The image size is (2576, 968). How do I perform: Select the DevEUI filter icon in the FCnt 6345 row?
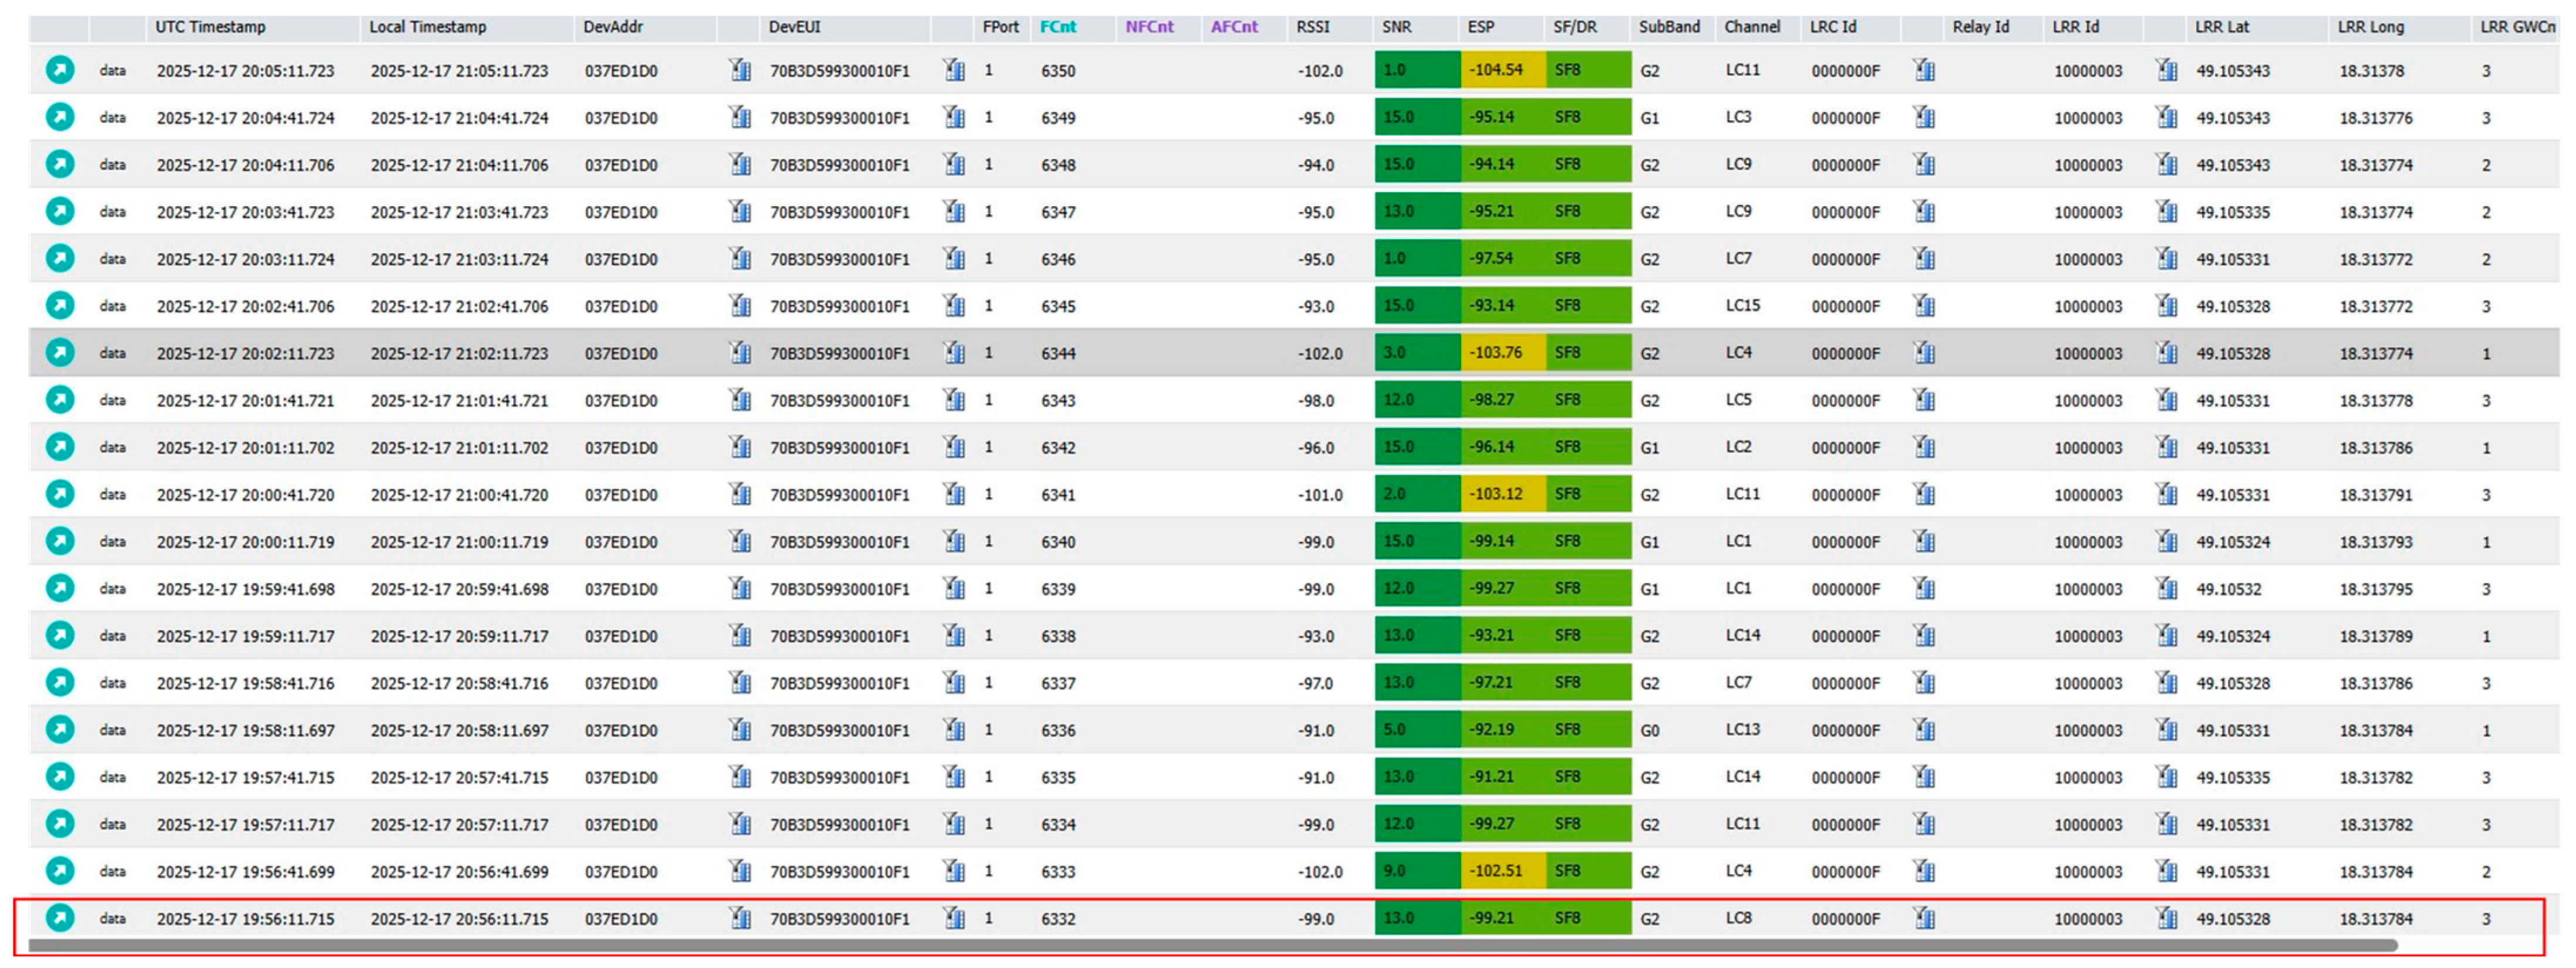(954, 305)
